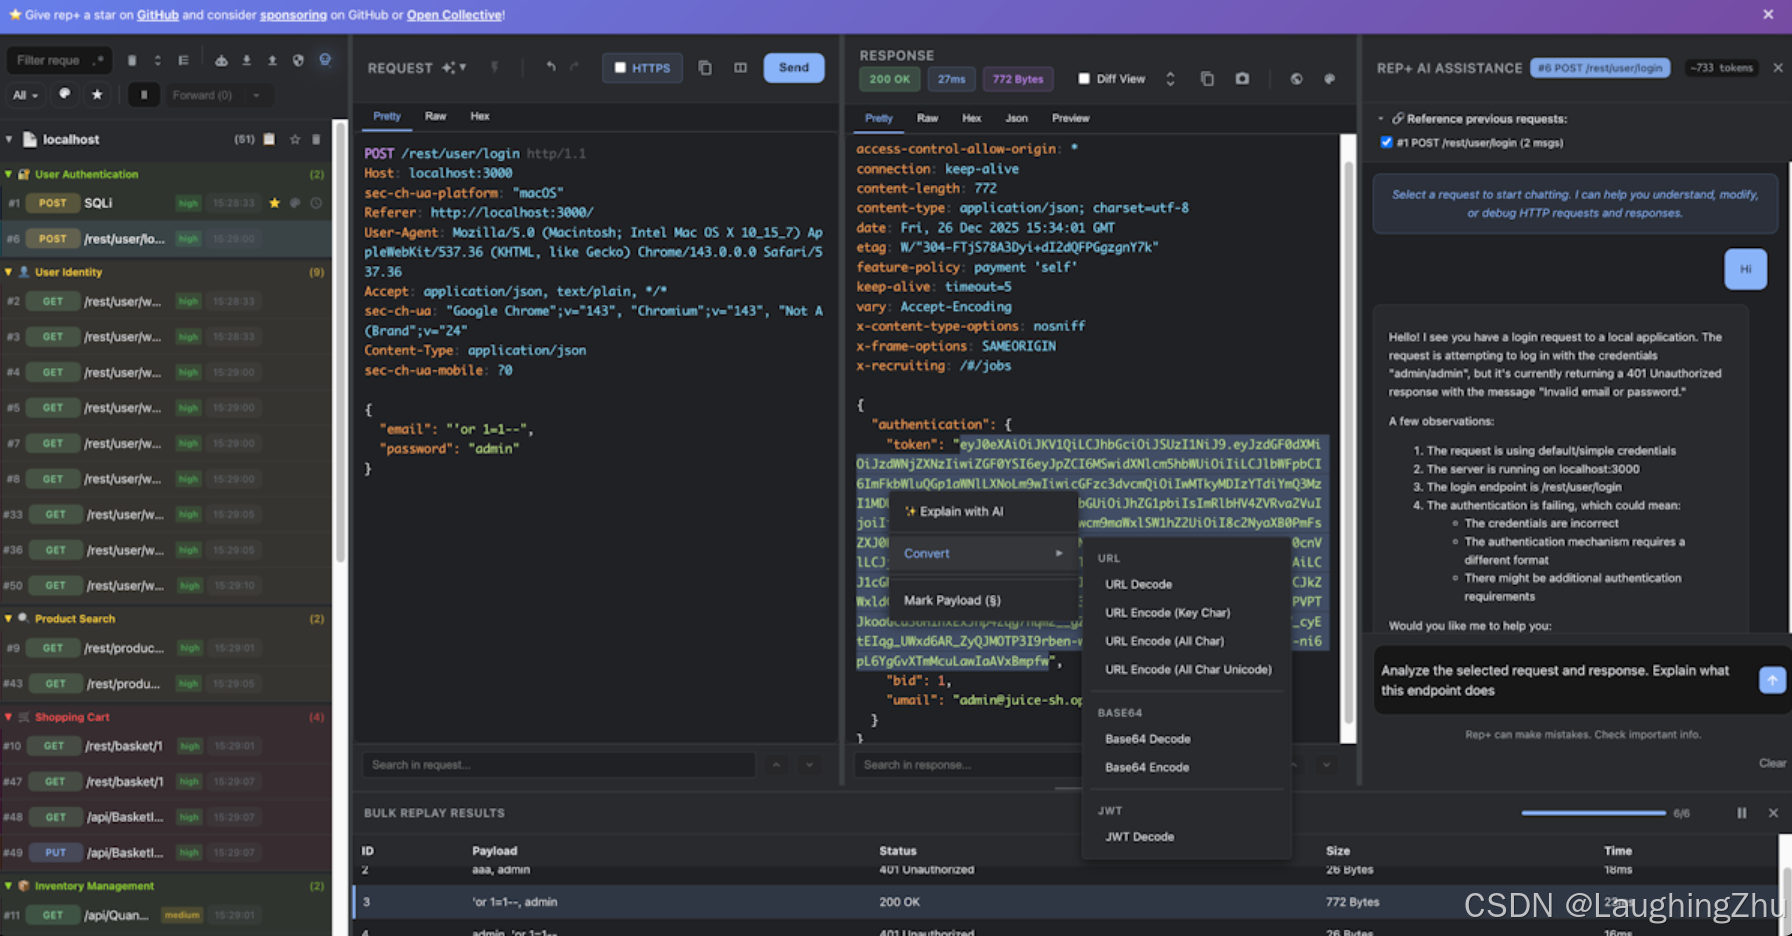Viewport: 1792px width, 936px height.
Task: Copy the request using copy icon
Action: pyautogui.click(x=705, y=67)
